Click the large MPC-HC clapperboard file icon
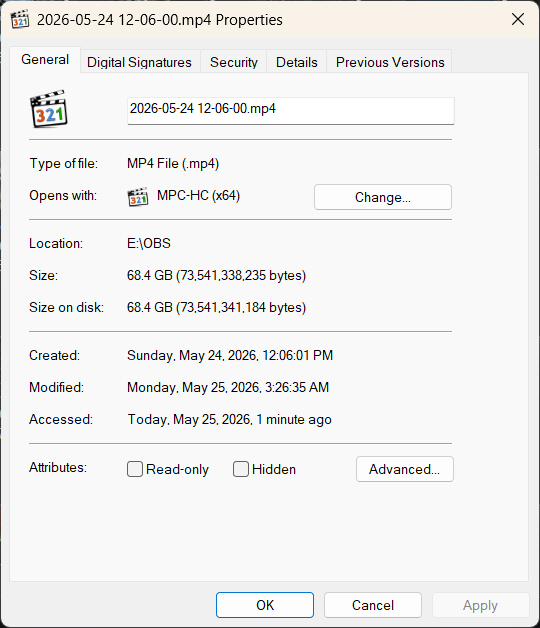This screenshot has width=540, height=628. 48,109
